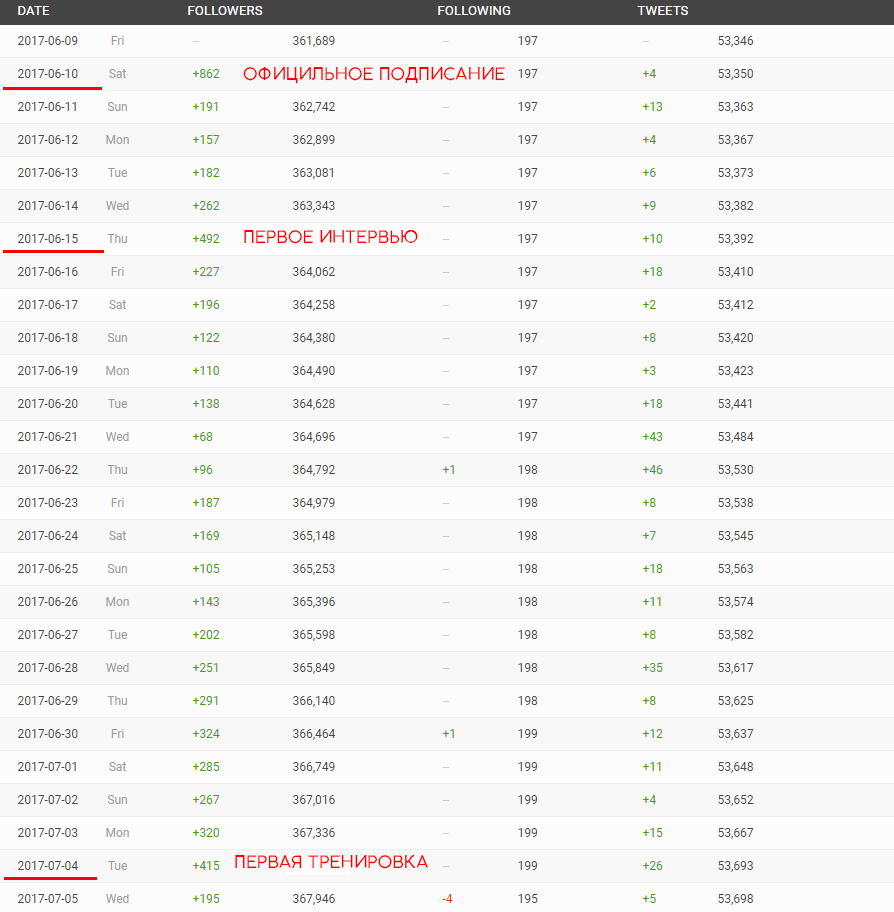Select the 367,946 followers total
This screenshot has height=912, width=894.
(314, 899)
